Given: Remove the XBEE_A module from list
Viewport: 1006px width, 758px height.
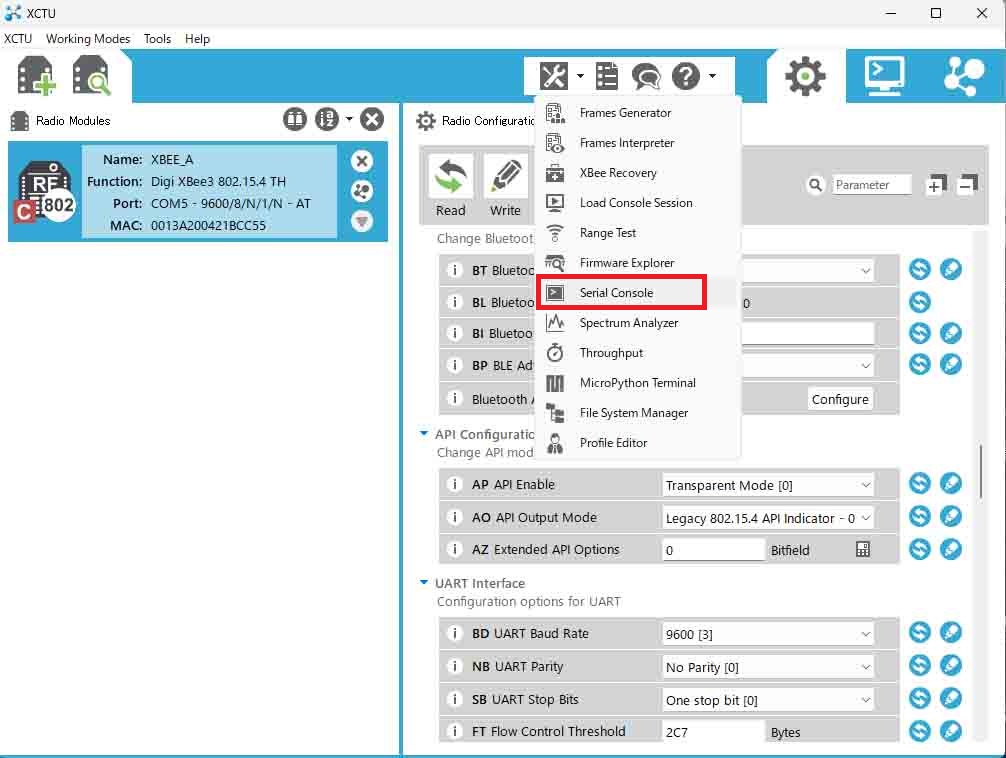Looking at the screenshot, I should (362, 161).
